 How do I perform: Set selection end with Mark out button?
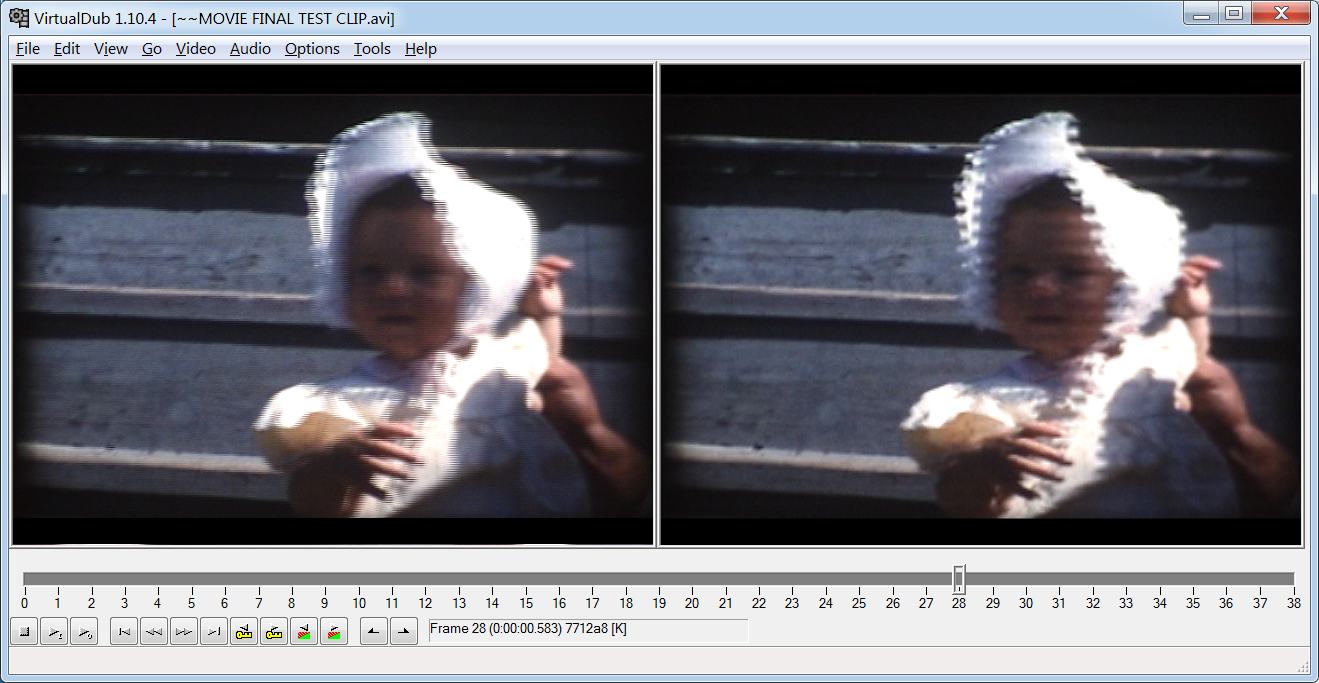pyautogui.click(x=404, y=631)
